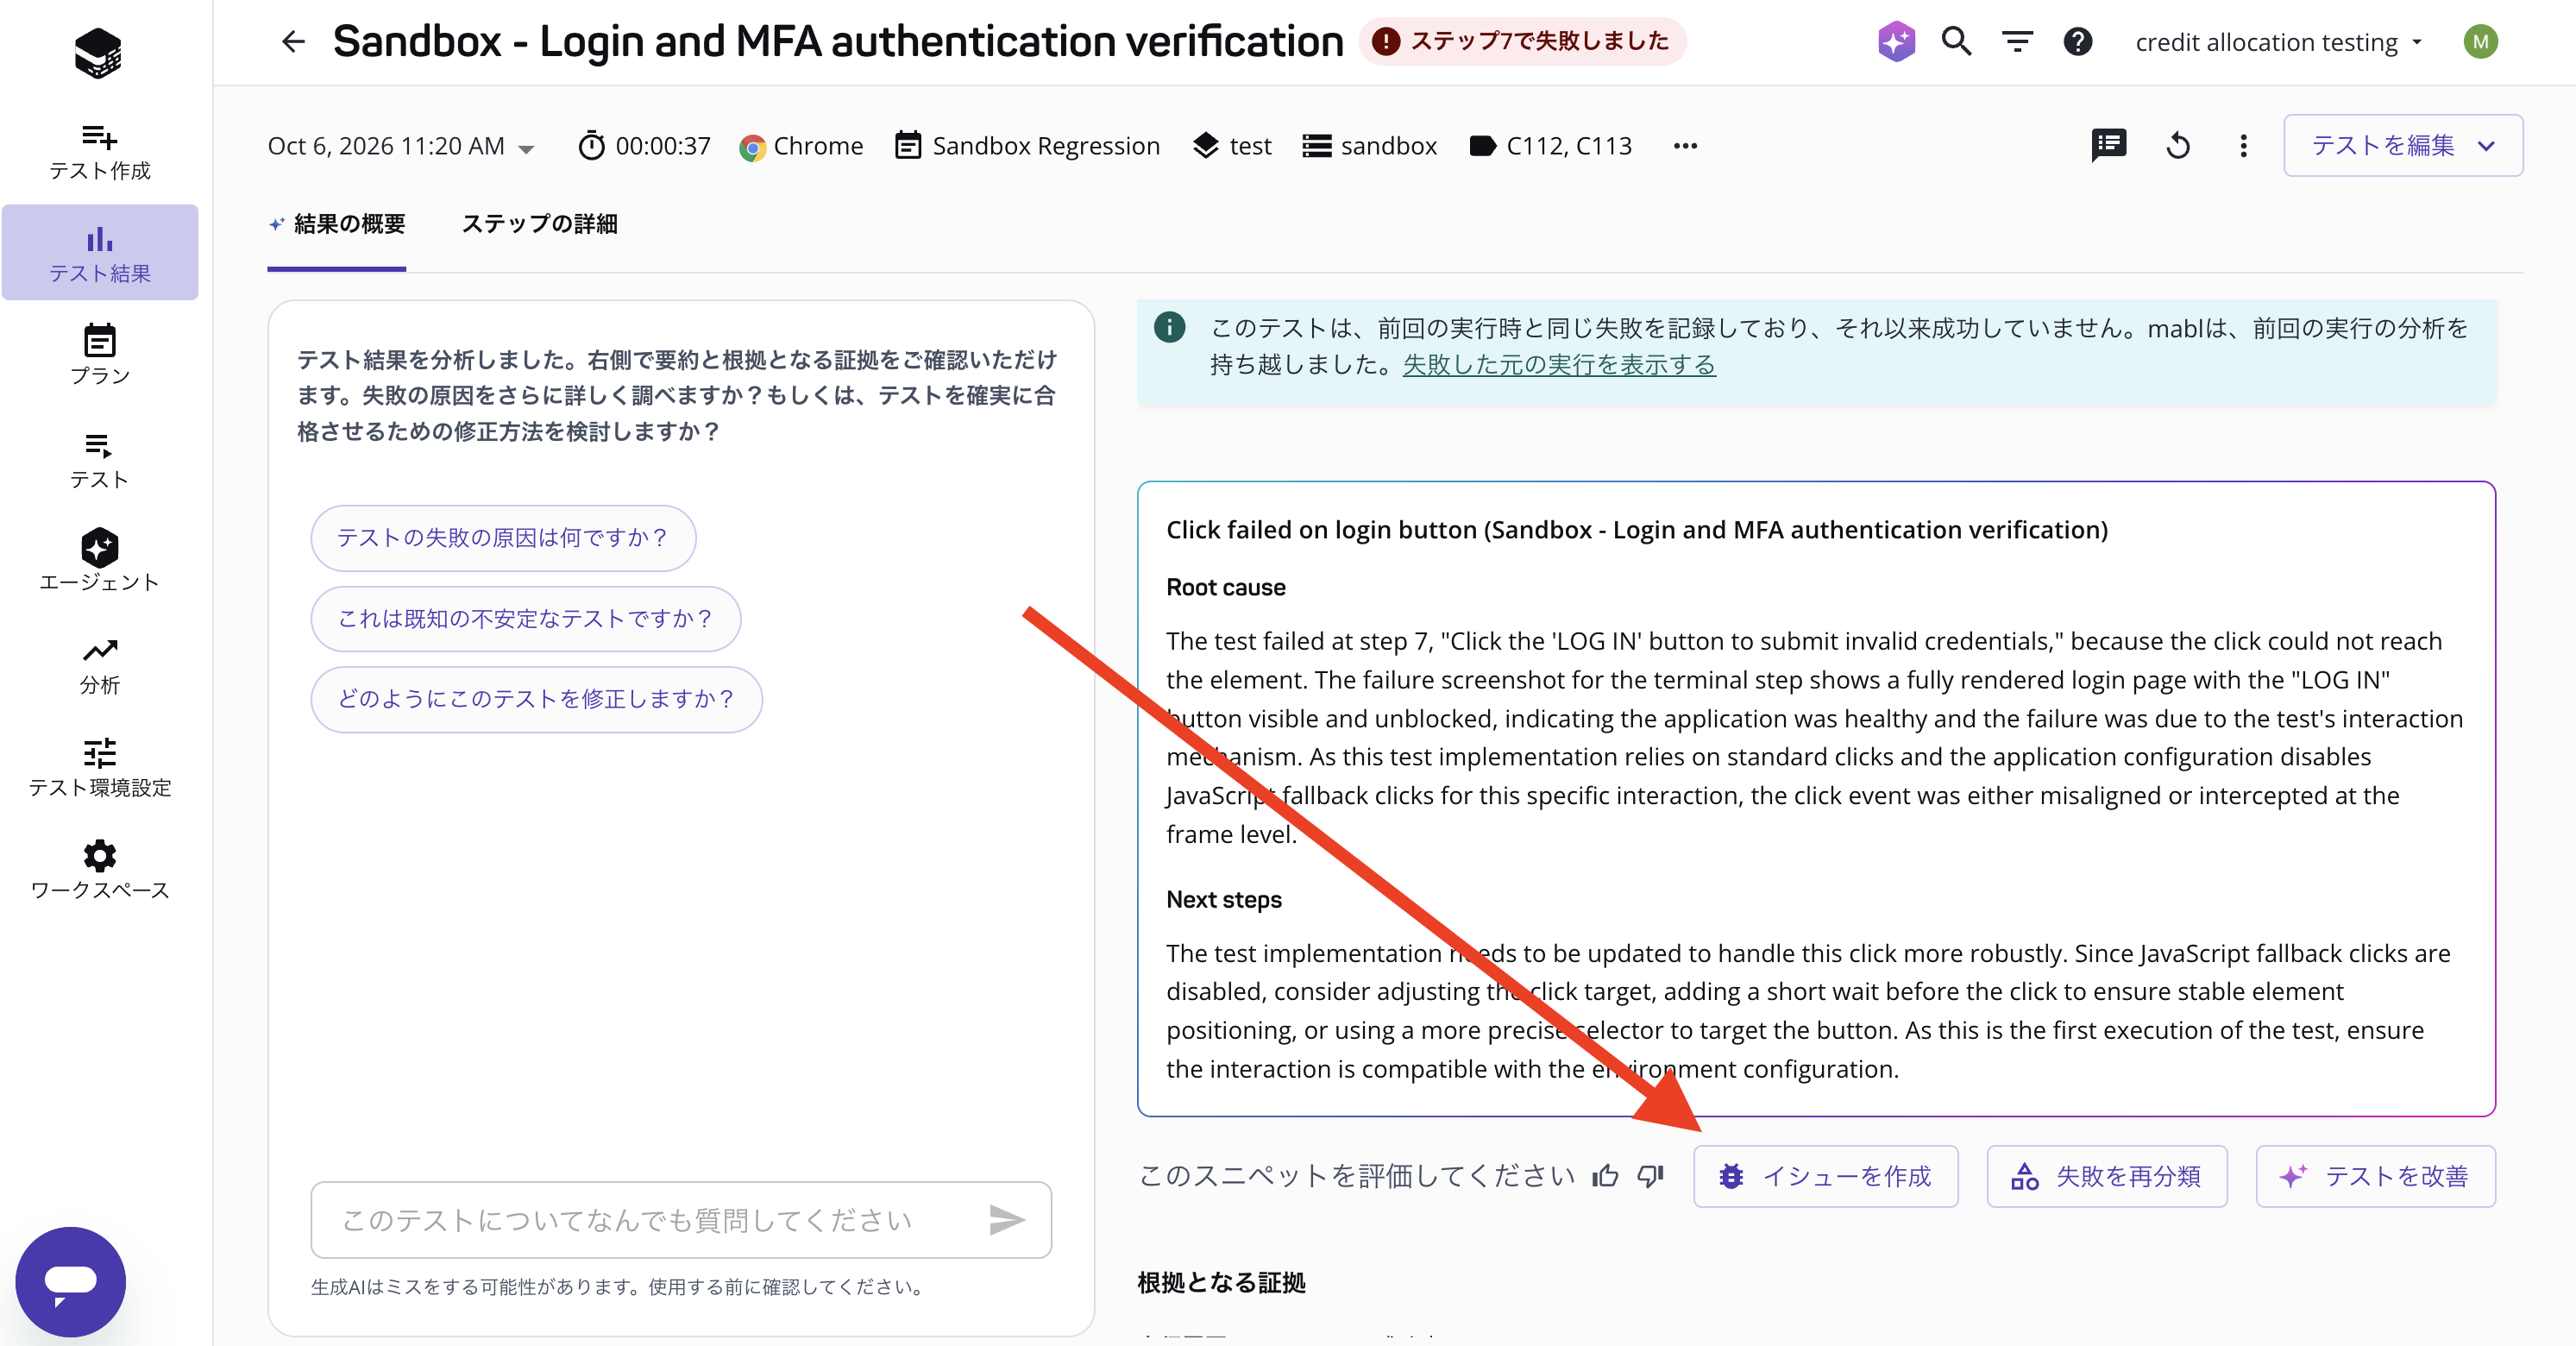Open the filter list icon in header
The image size is (2576, 1346).
pyautogui.click(x=2017, y=42)
